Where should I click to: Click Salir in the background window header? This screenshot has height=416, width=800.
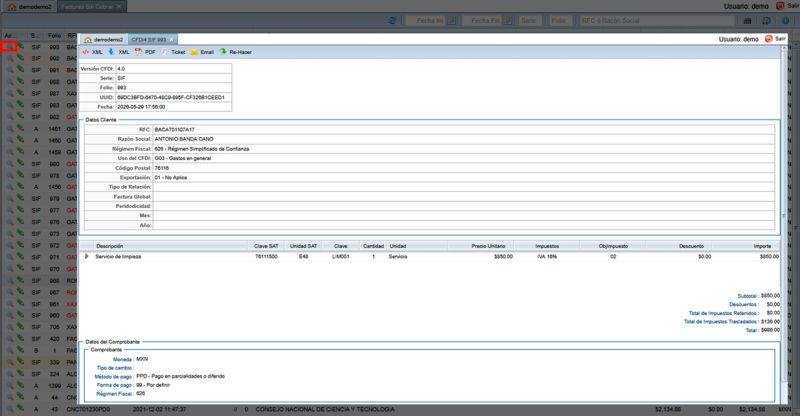(788, 6)
